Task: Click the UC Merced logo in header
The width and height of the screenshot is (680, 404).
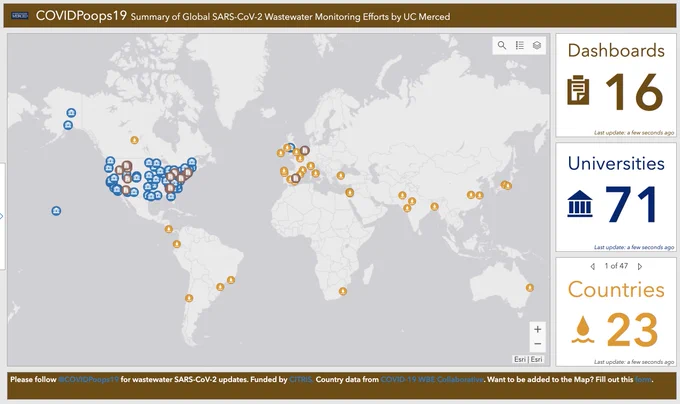Action: coord(20,16)
